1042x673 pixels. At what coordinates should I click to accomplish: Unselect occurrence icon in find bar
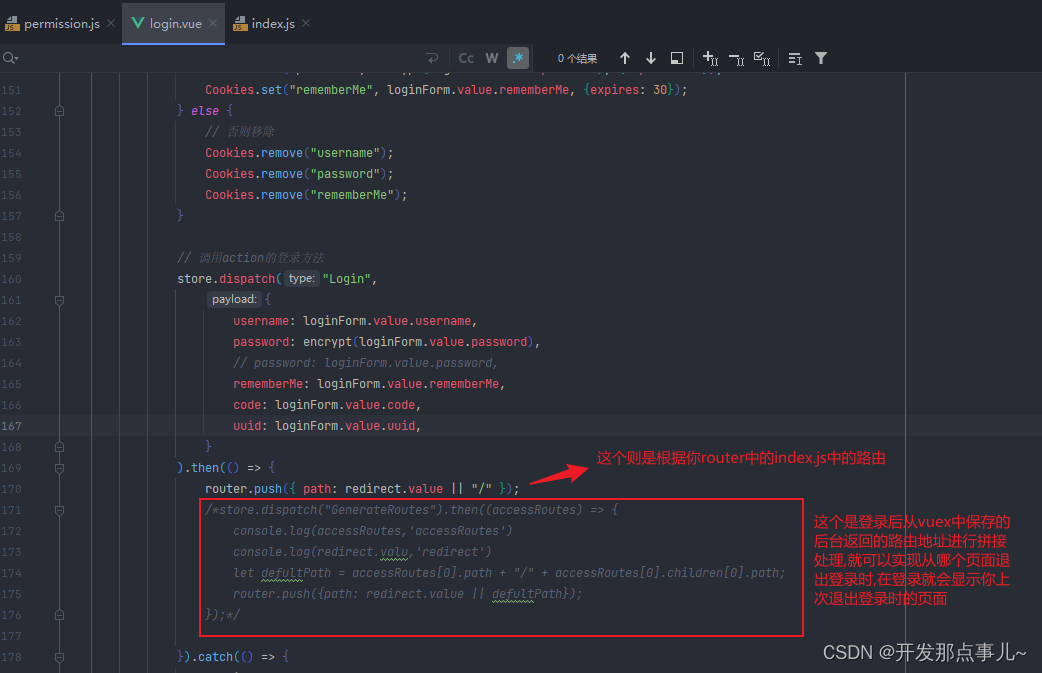coord(736,58)
